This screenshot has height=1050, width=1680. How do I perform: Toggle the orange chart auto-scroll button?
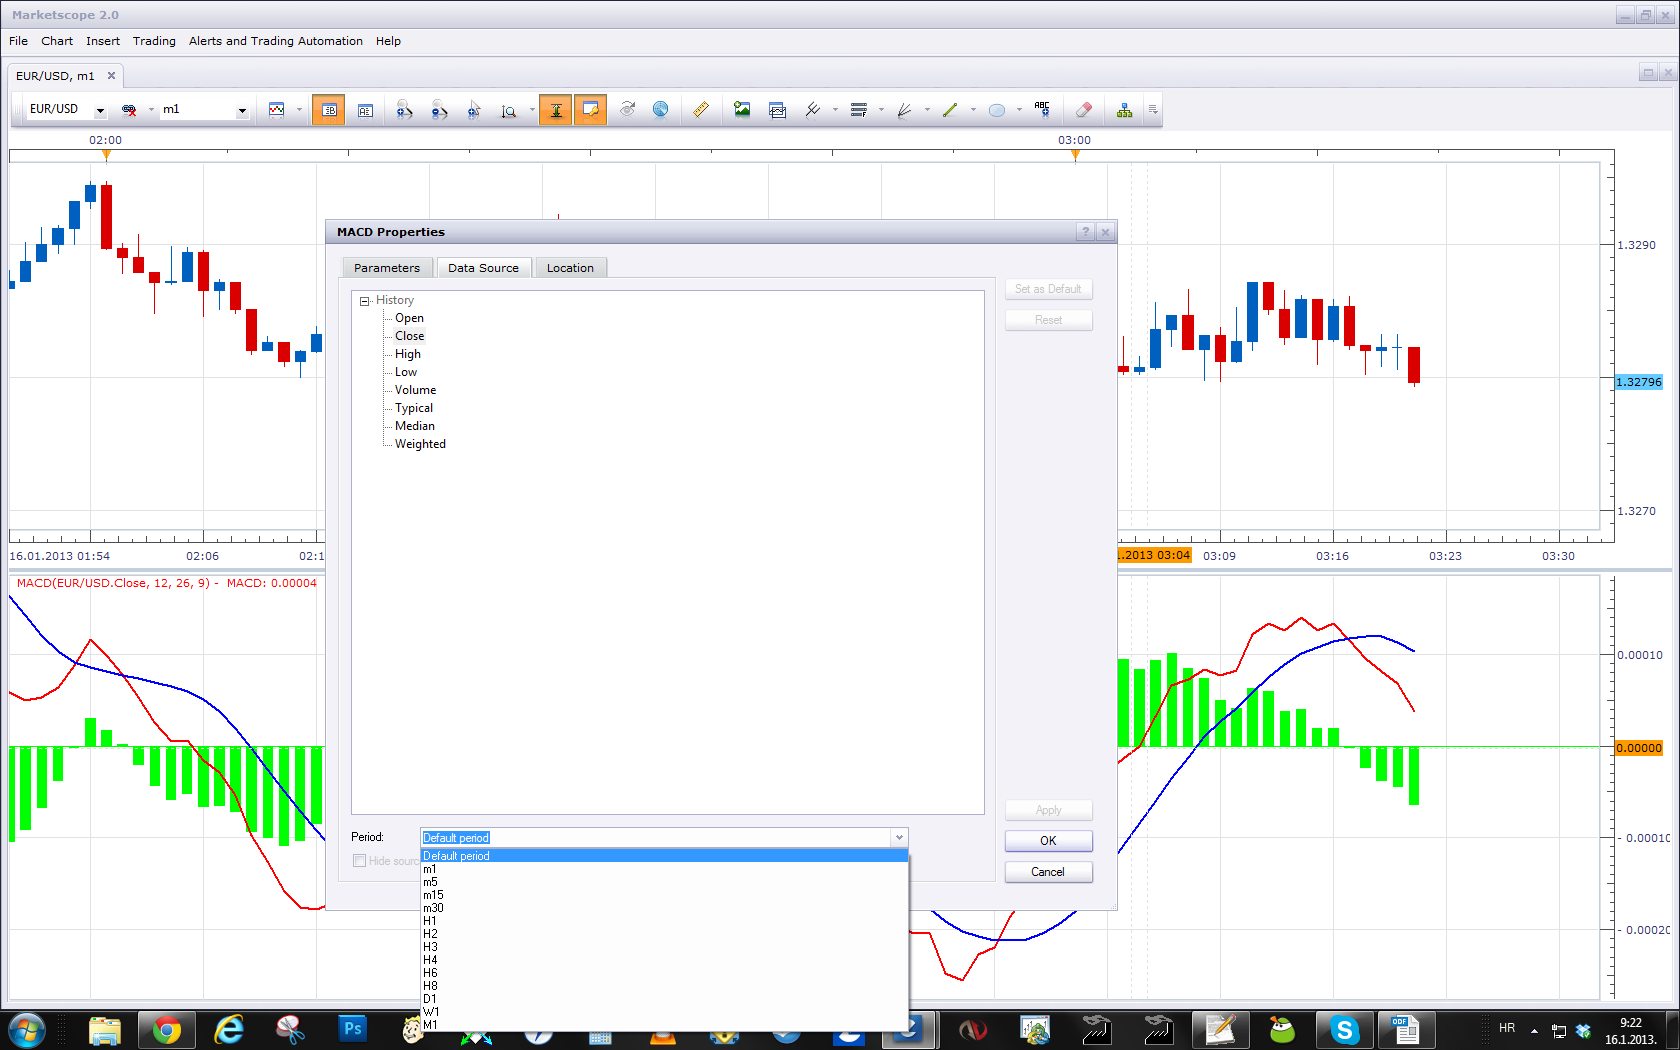click(556, 110)
